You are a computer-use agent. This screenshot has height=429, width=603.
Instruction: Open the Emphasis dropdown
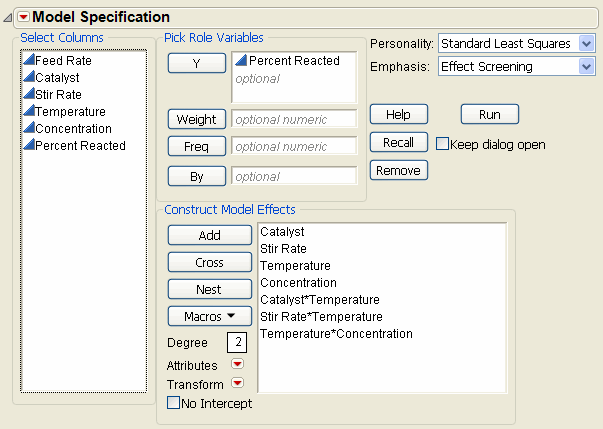586,66
